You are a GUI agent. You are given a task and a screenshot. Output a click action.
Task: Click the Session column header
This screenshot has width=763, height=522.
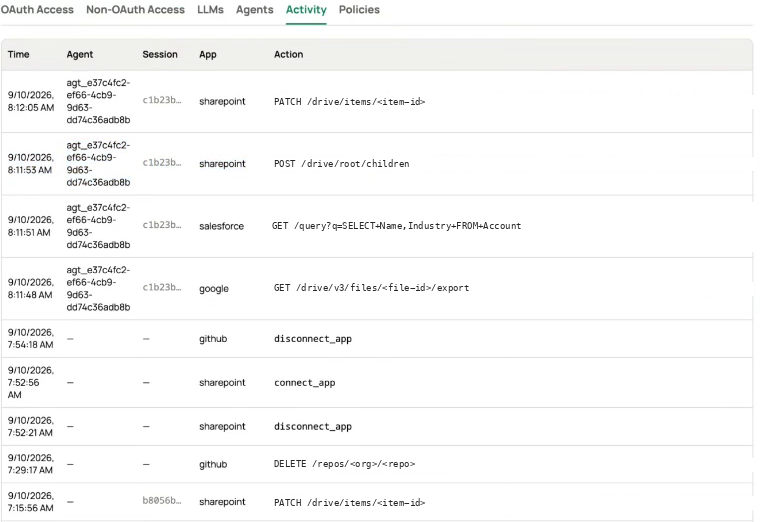pyautogui.click(x=160, y=54)
